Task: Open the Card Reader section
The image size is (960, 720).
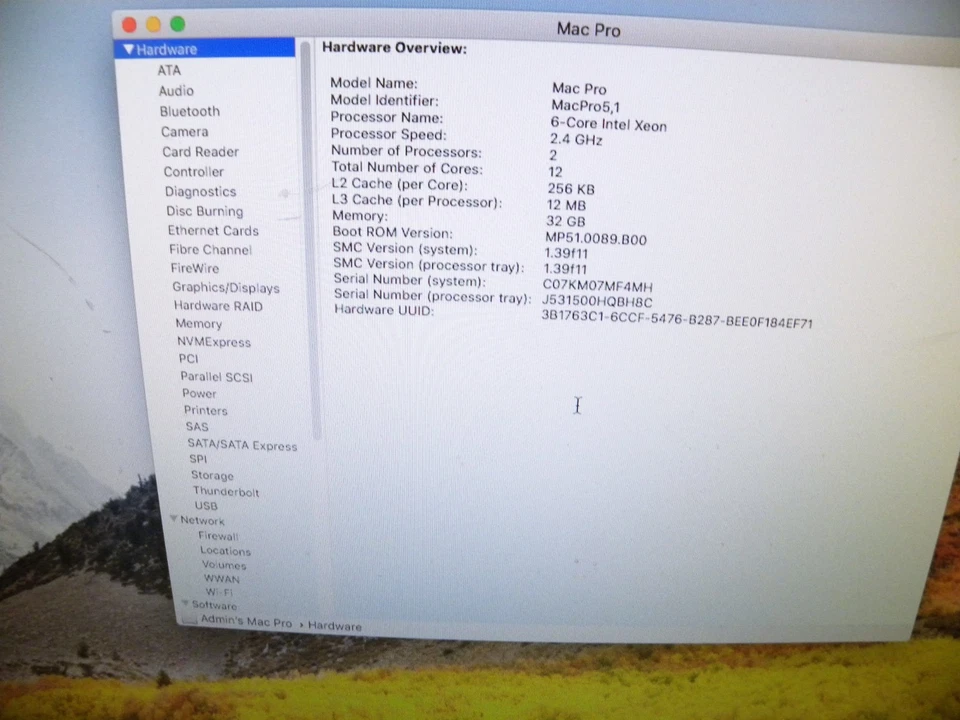Action: click(200, 151)
